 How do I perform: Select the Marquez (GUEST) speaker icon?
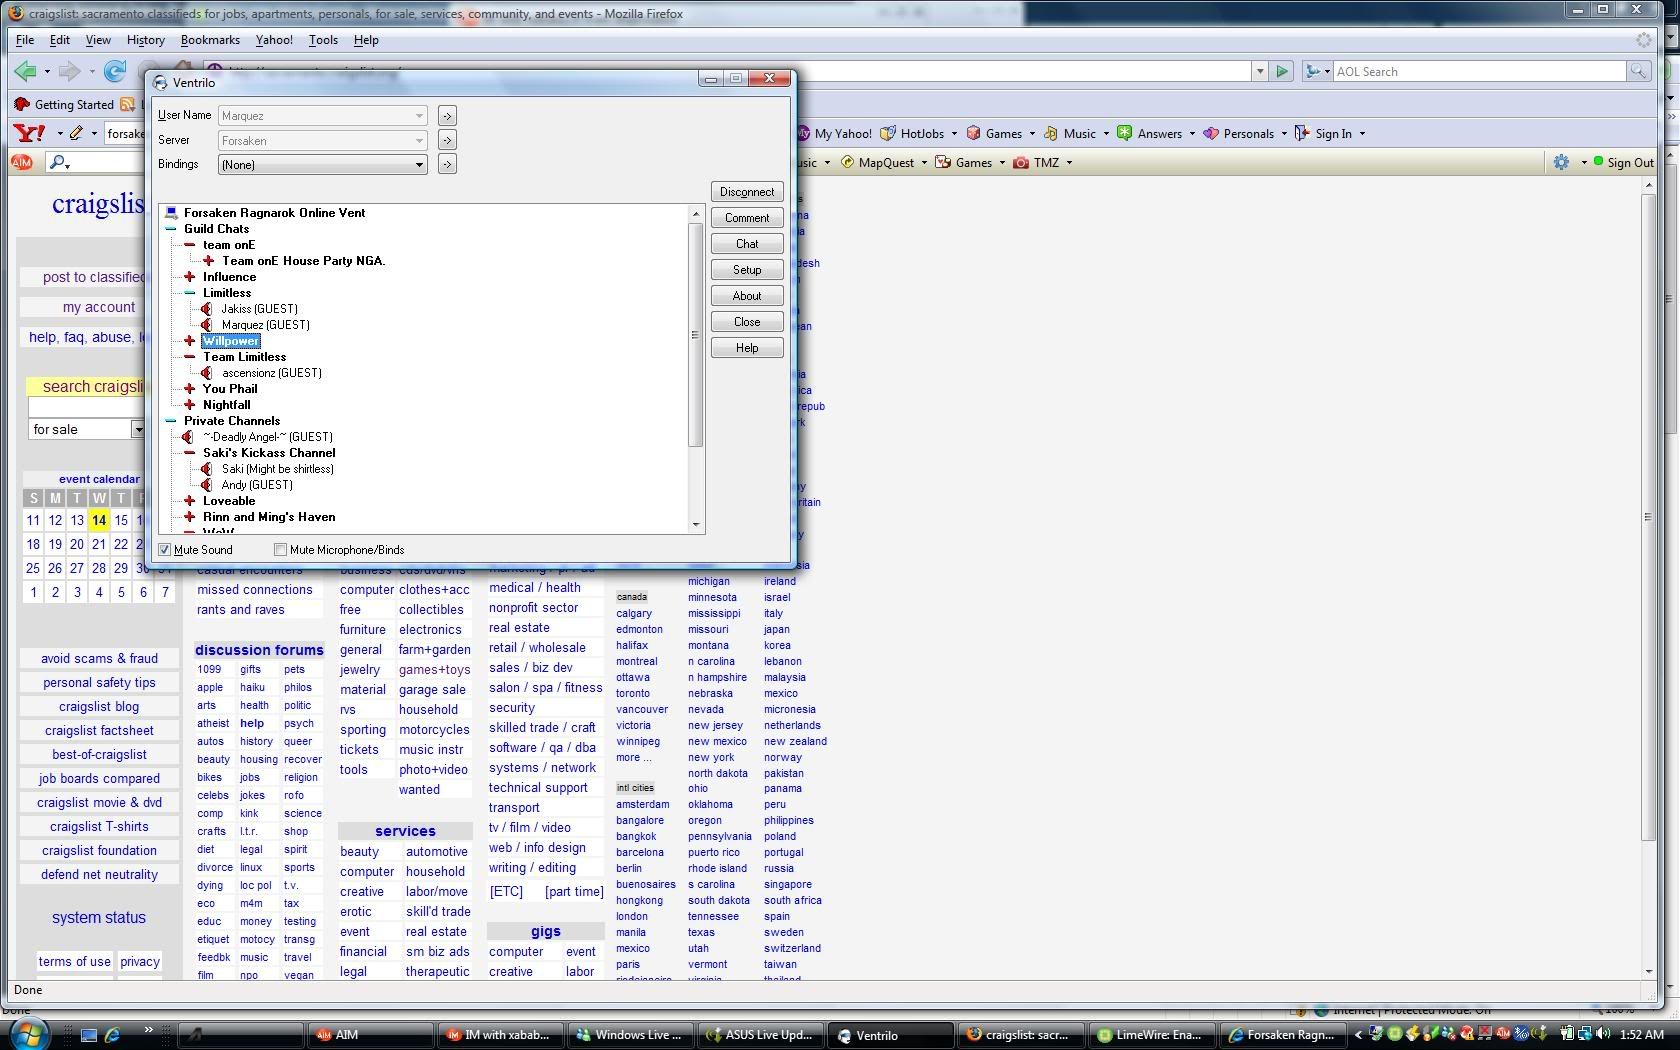pyautogui.click(x=207, y=325)
